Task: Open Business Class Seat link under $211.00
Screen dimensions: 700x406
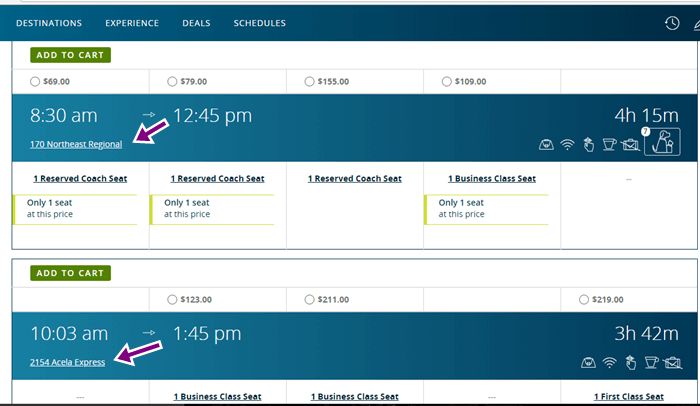Action: point(354,397)
